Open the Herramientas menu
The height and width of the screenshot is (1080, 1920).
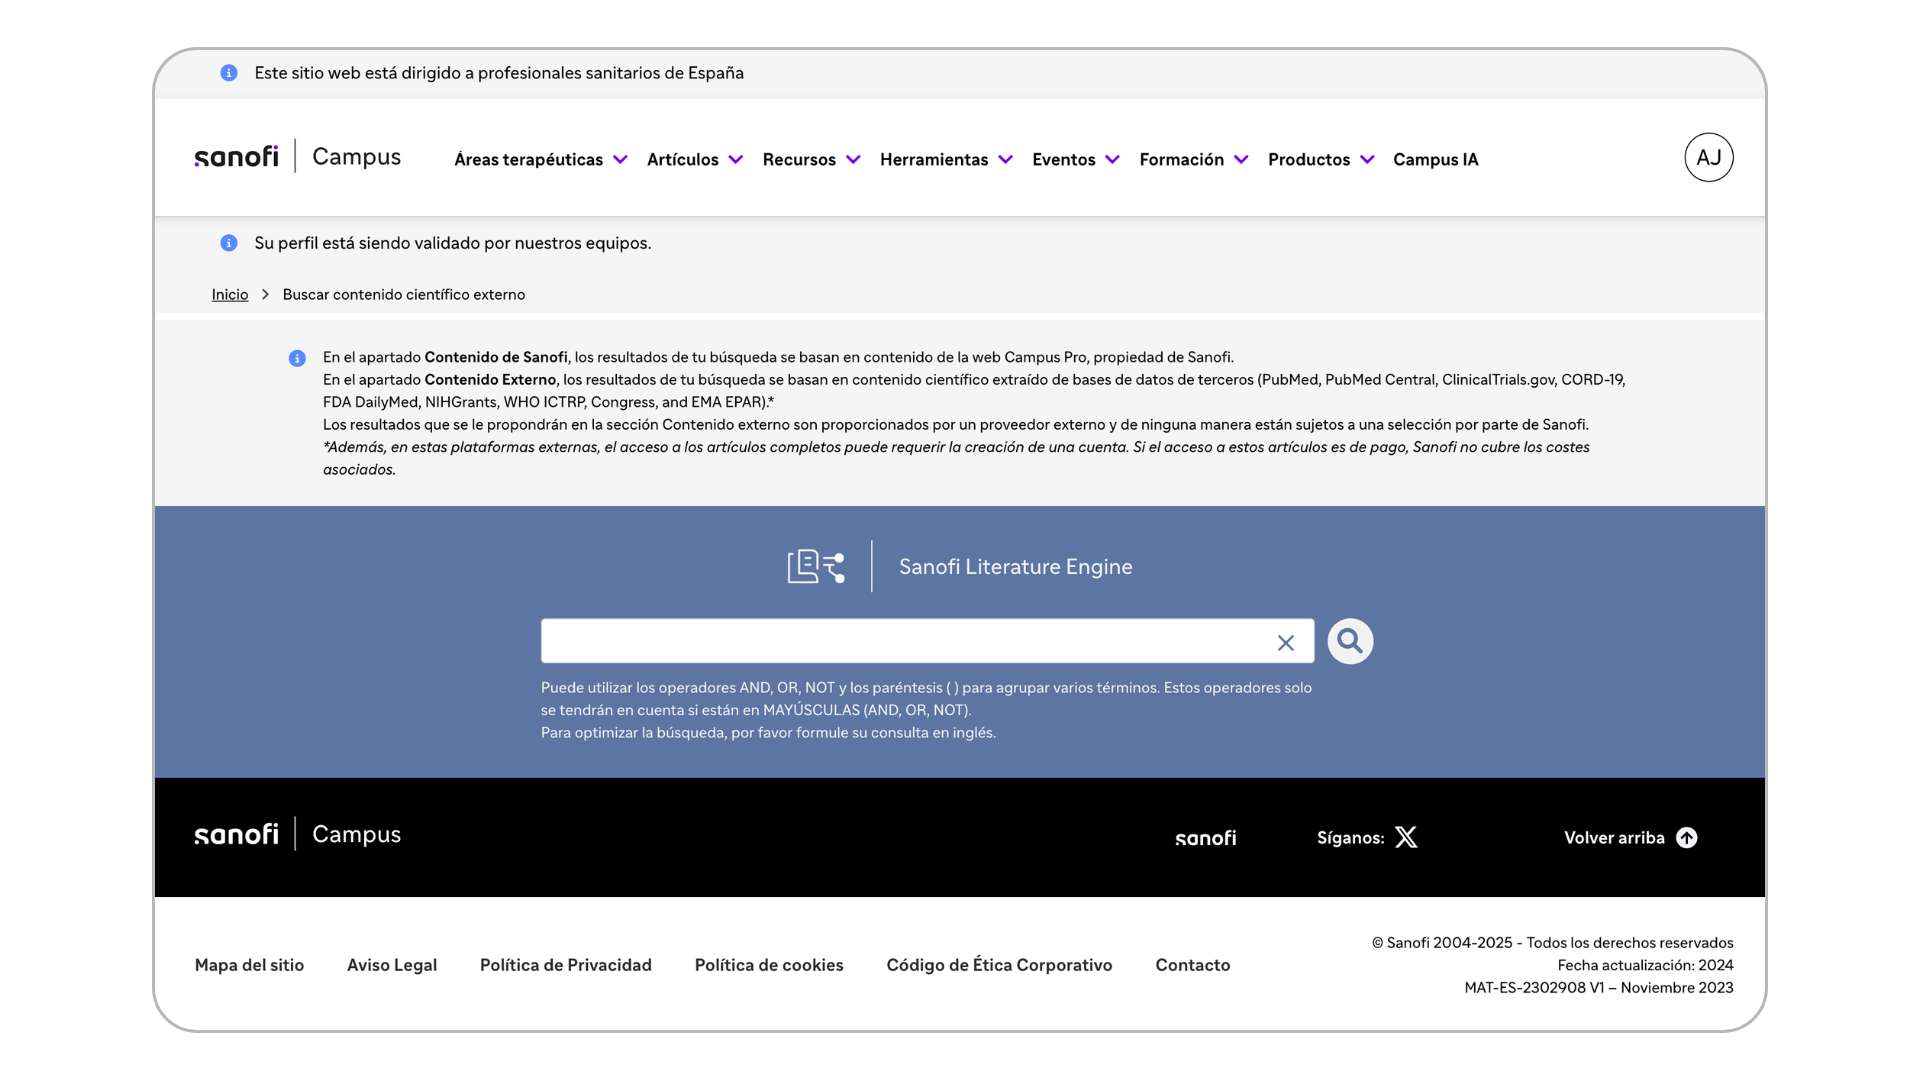point(934,159)
